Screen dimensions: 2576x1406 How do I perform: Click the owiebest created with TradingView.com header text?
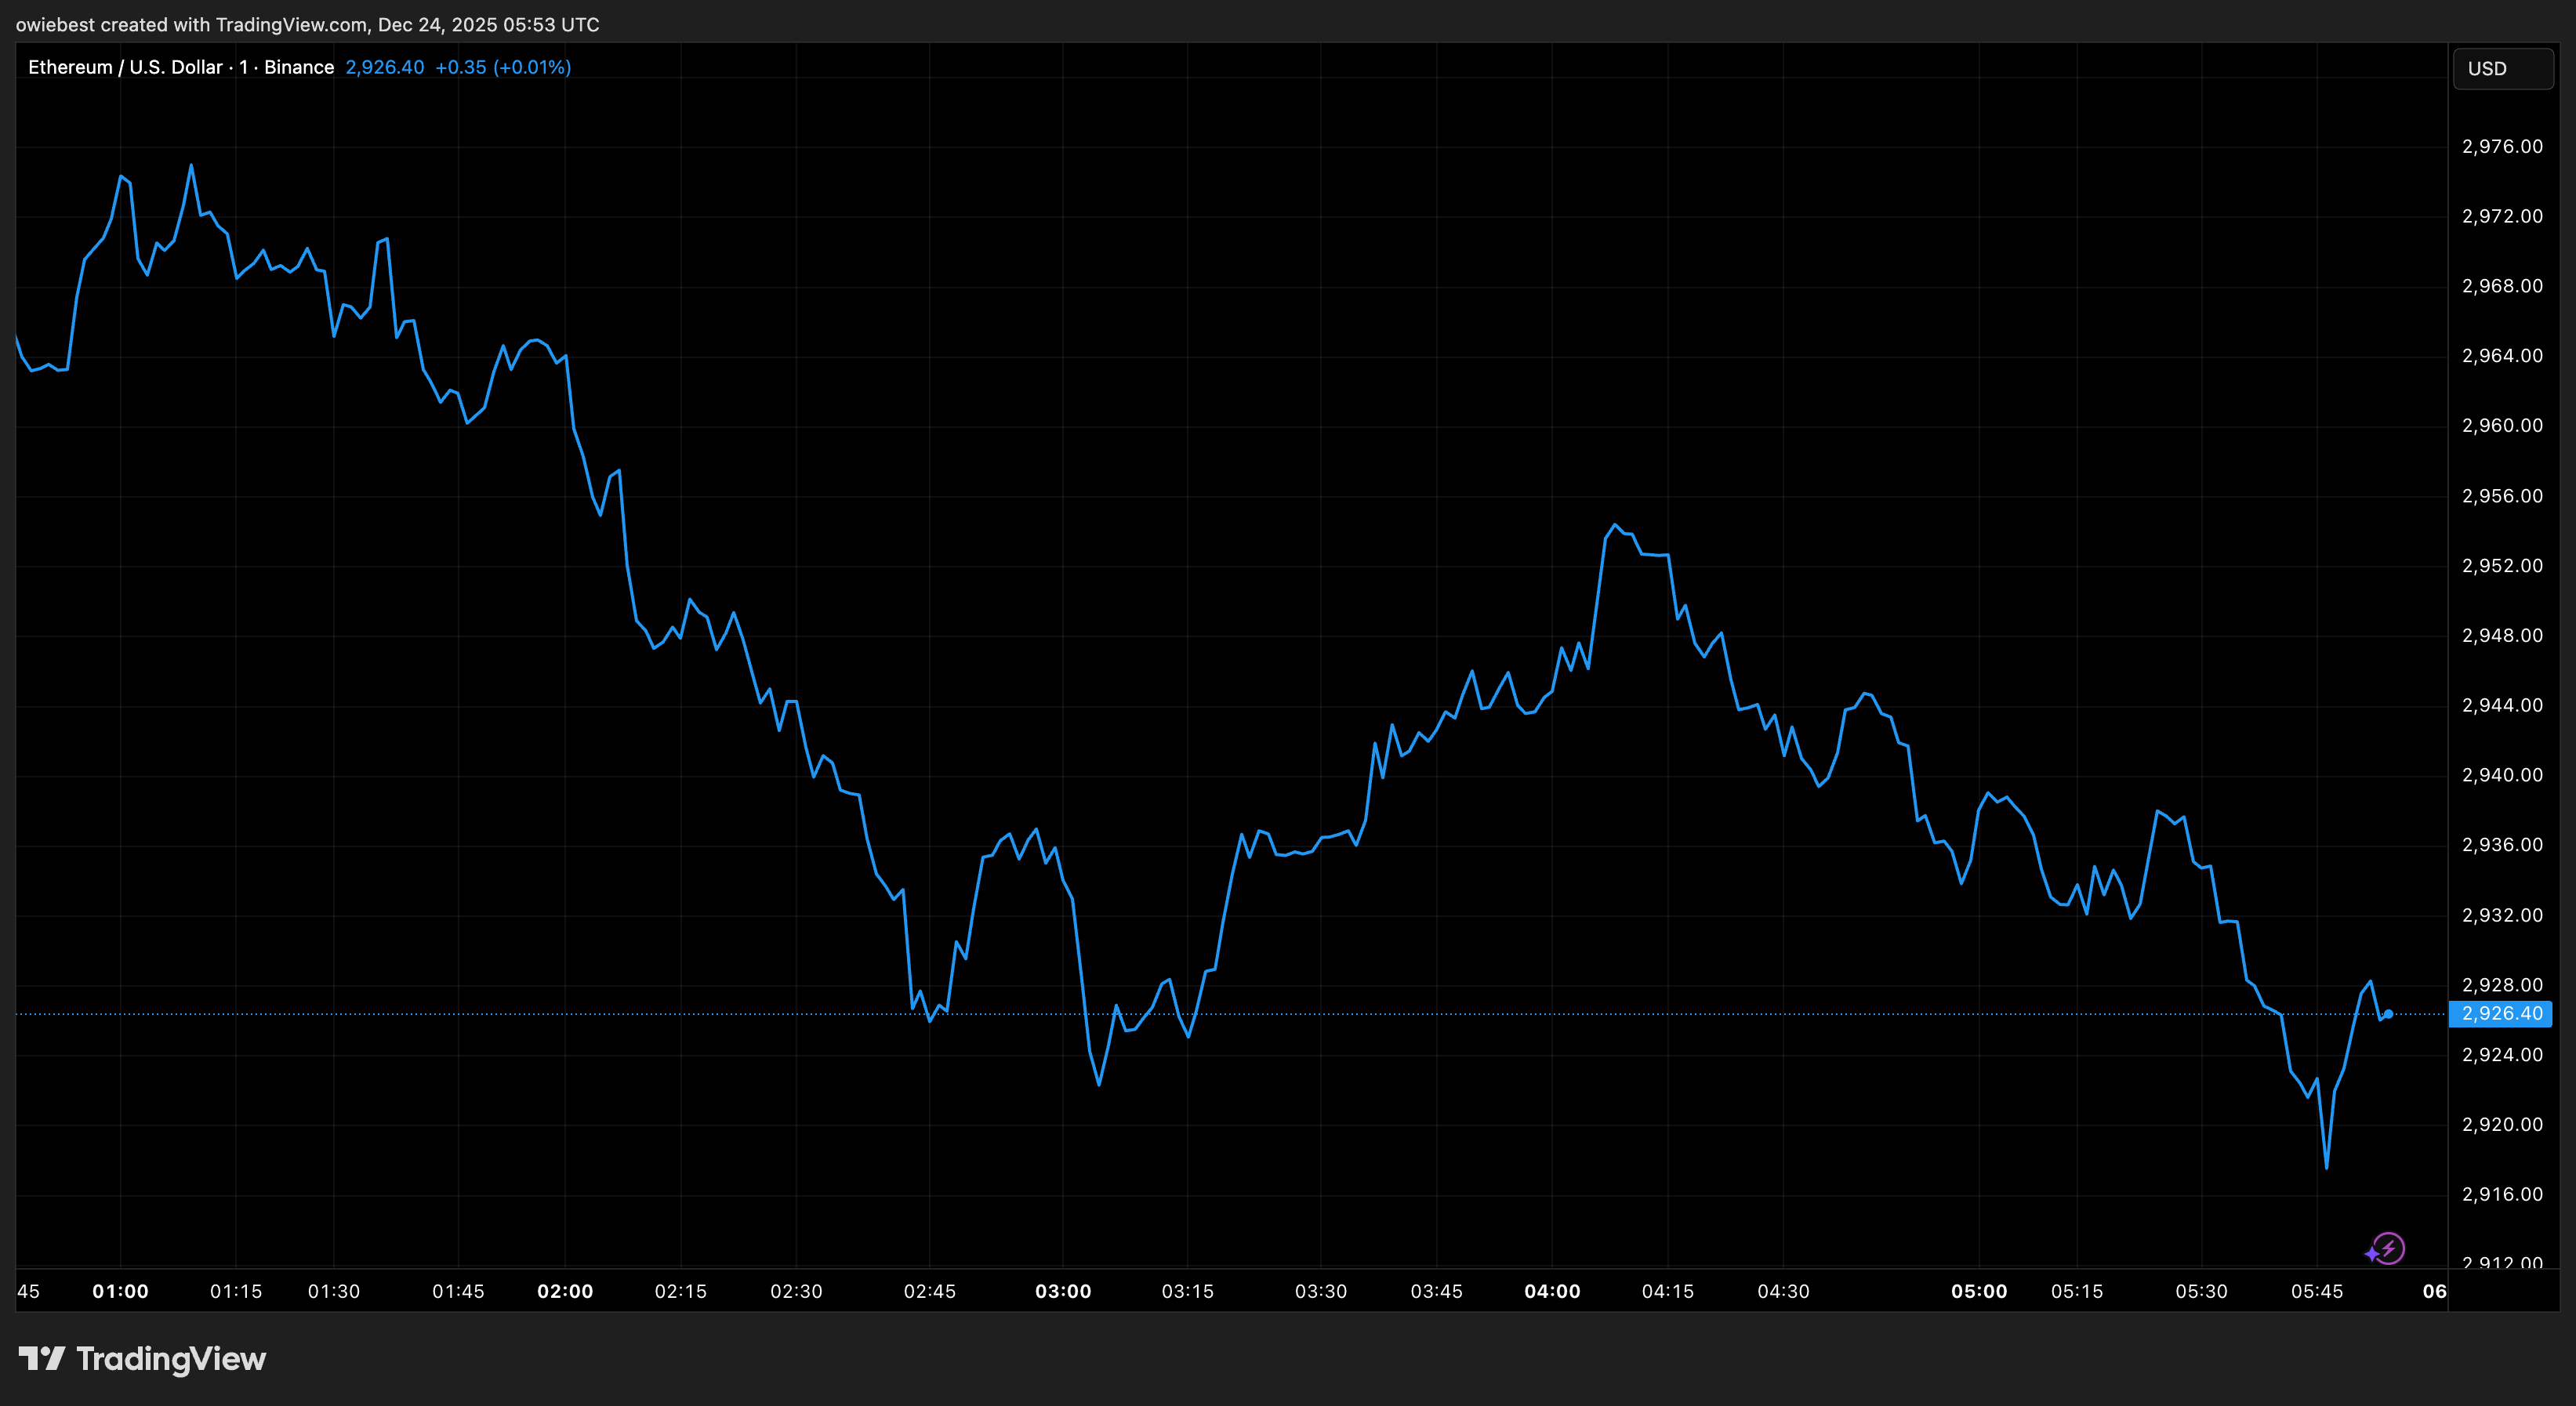[x=307, y=24]
